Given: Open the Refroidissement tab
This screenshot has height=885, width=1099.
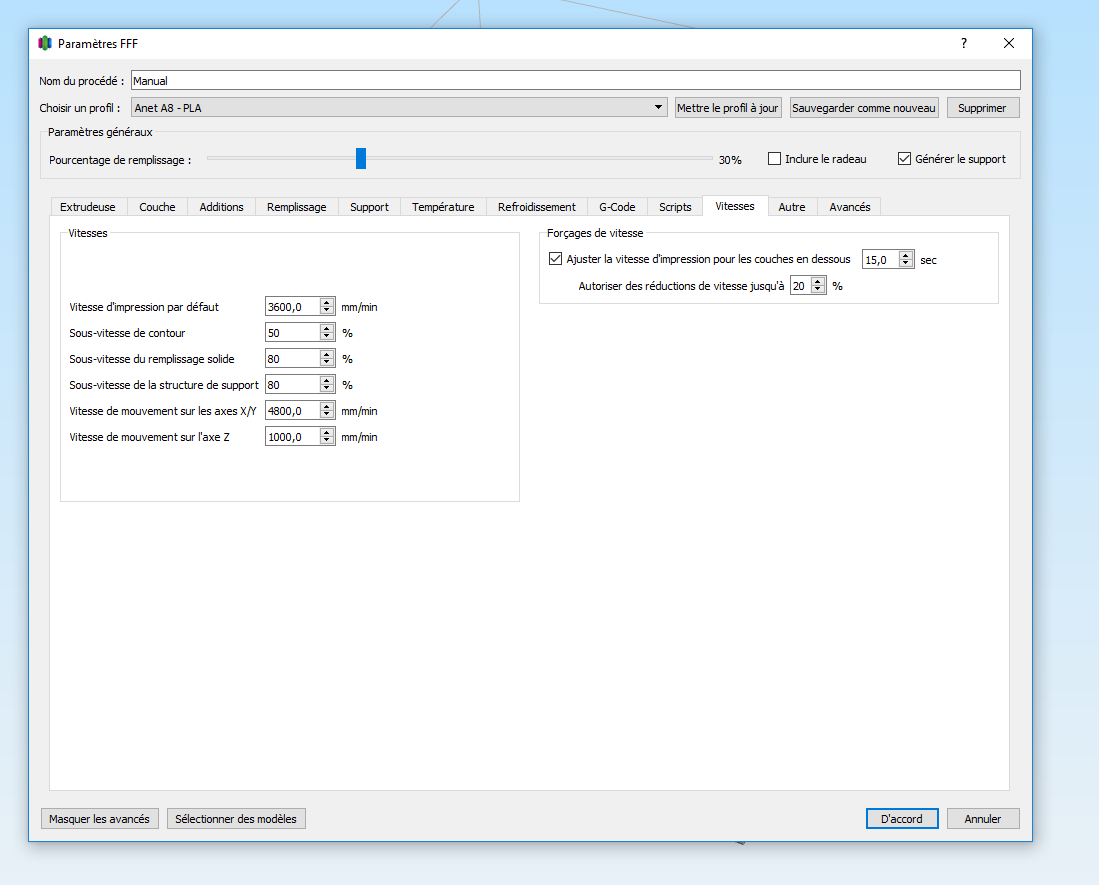Looking at the screenshot, I should coord(537,207).
